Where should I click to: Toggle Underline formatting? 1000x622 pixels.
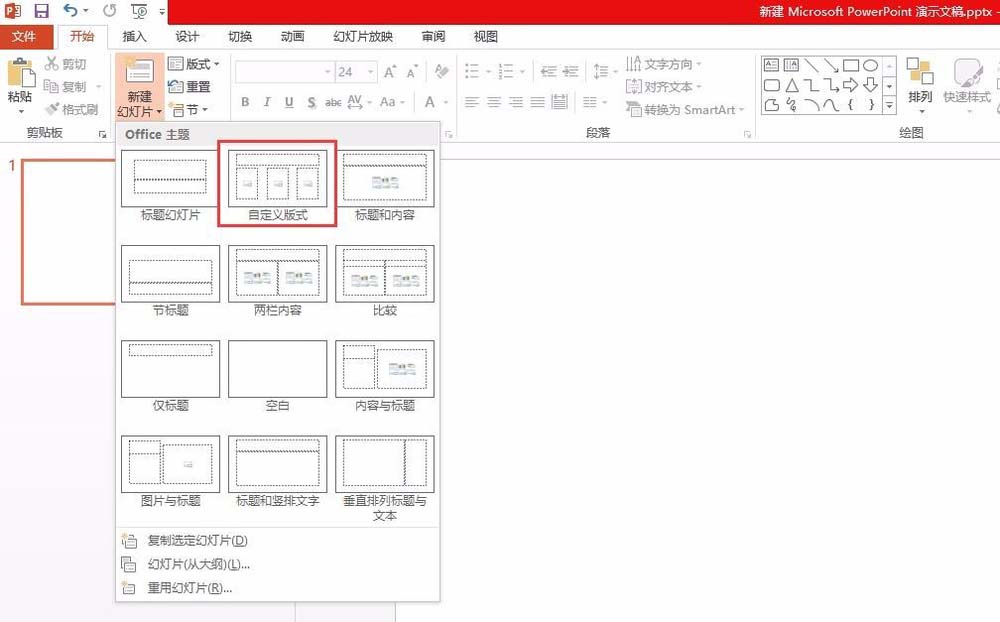(289, 102)
